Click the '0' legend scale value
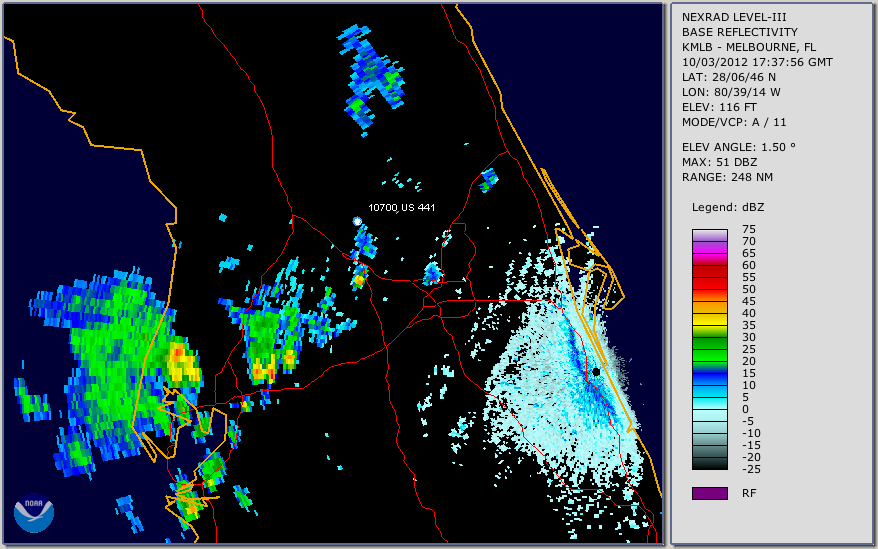The height and width of the screenshot is (549, 878). point(745,410)
